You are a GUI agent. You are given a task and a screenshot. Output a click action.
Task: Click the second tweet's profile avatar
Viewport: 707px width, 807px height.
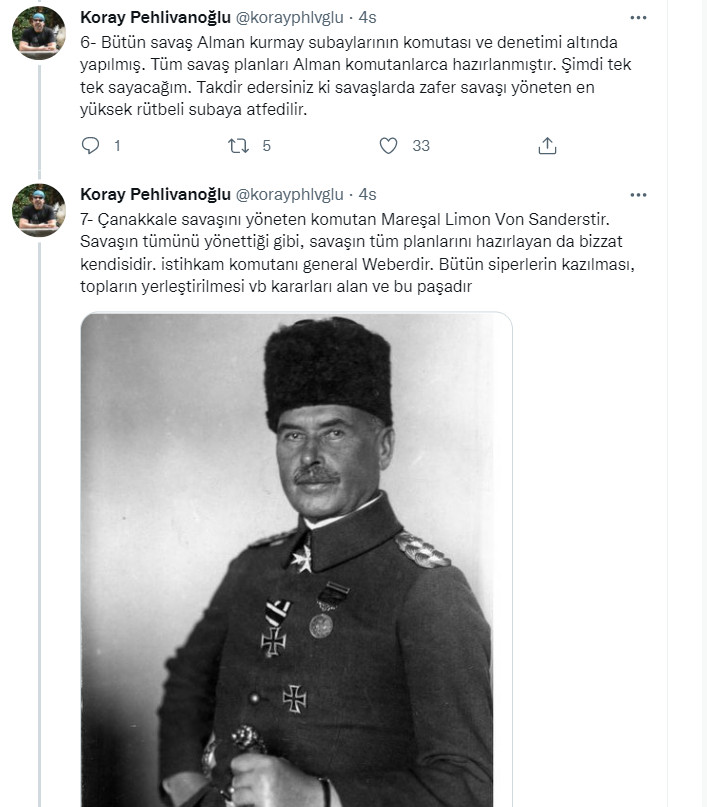[39, 210]
